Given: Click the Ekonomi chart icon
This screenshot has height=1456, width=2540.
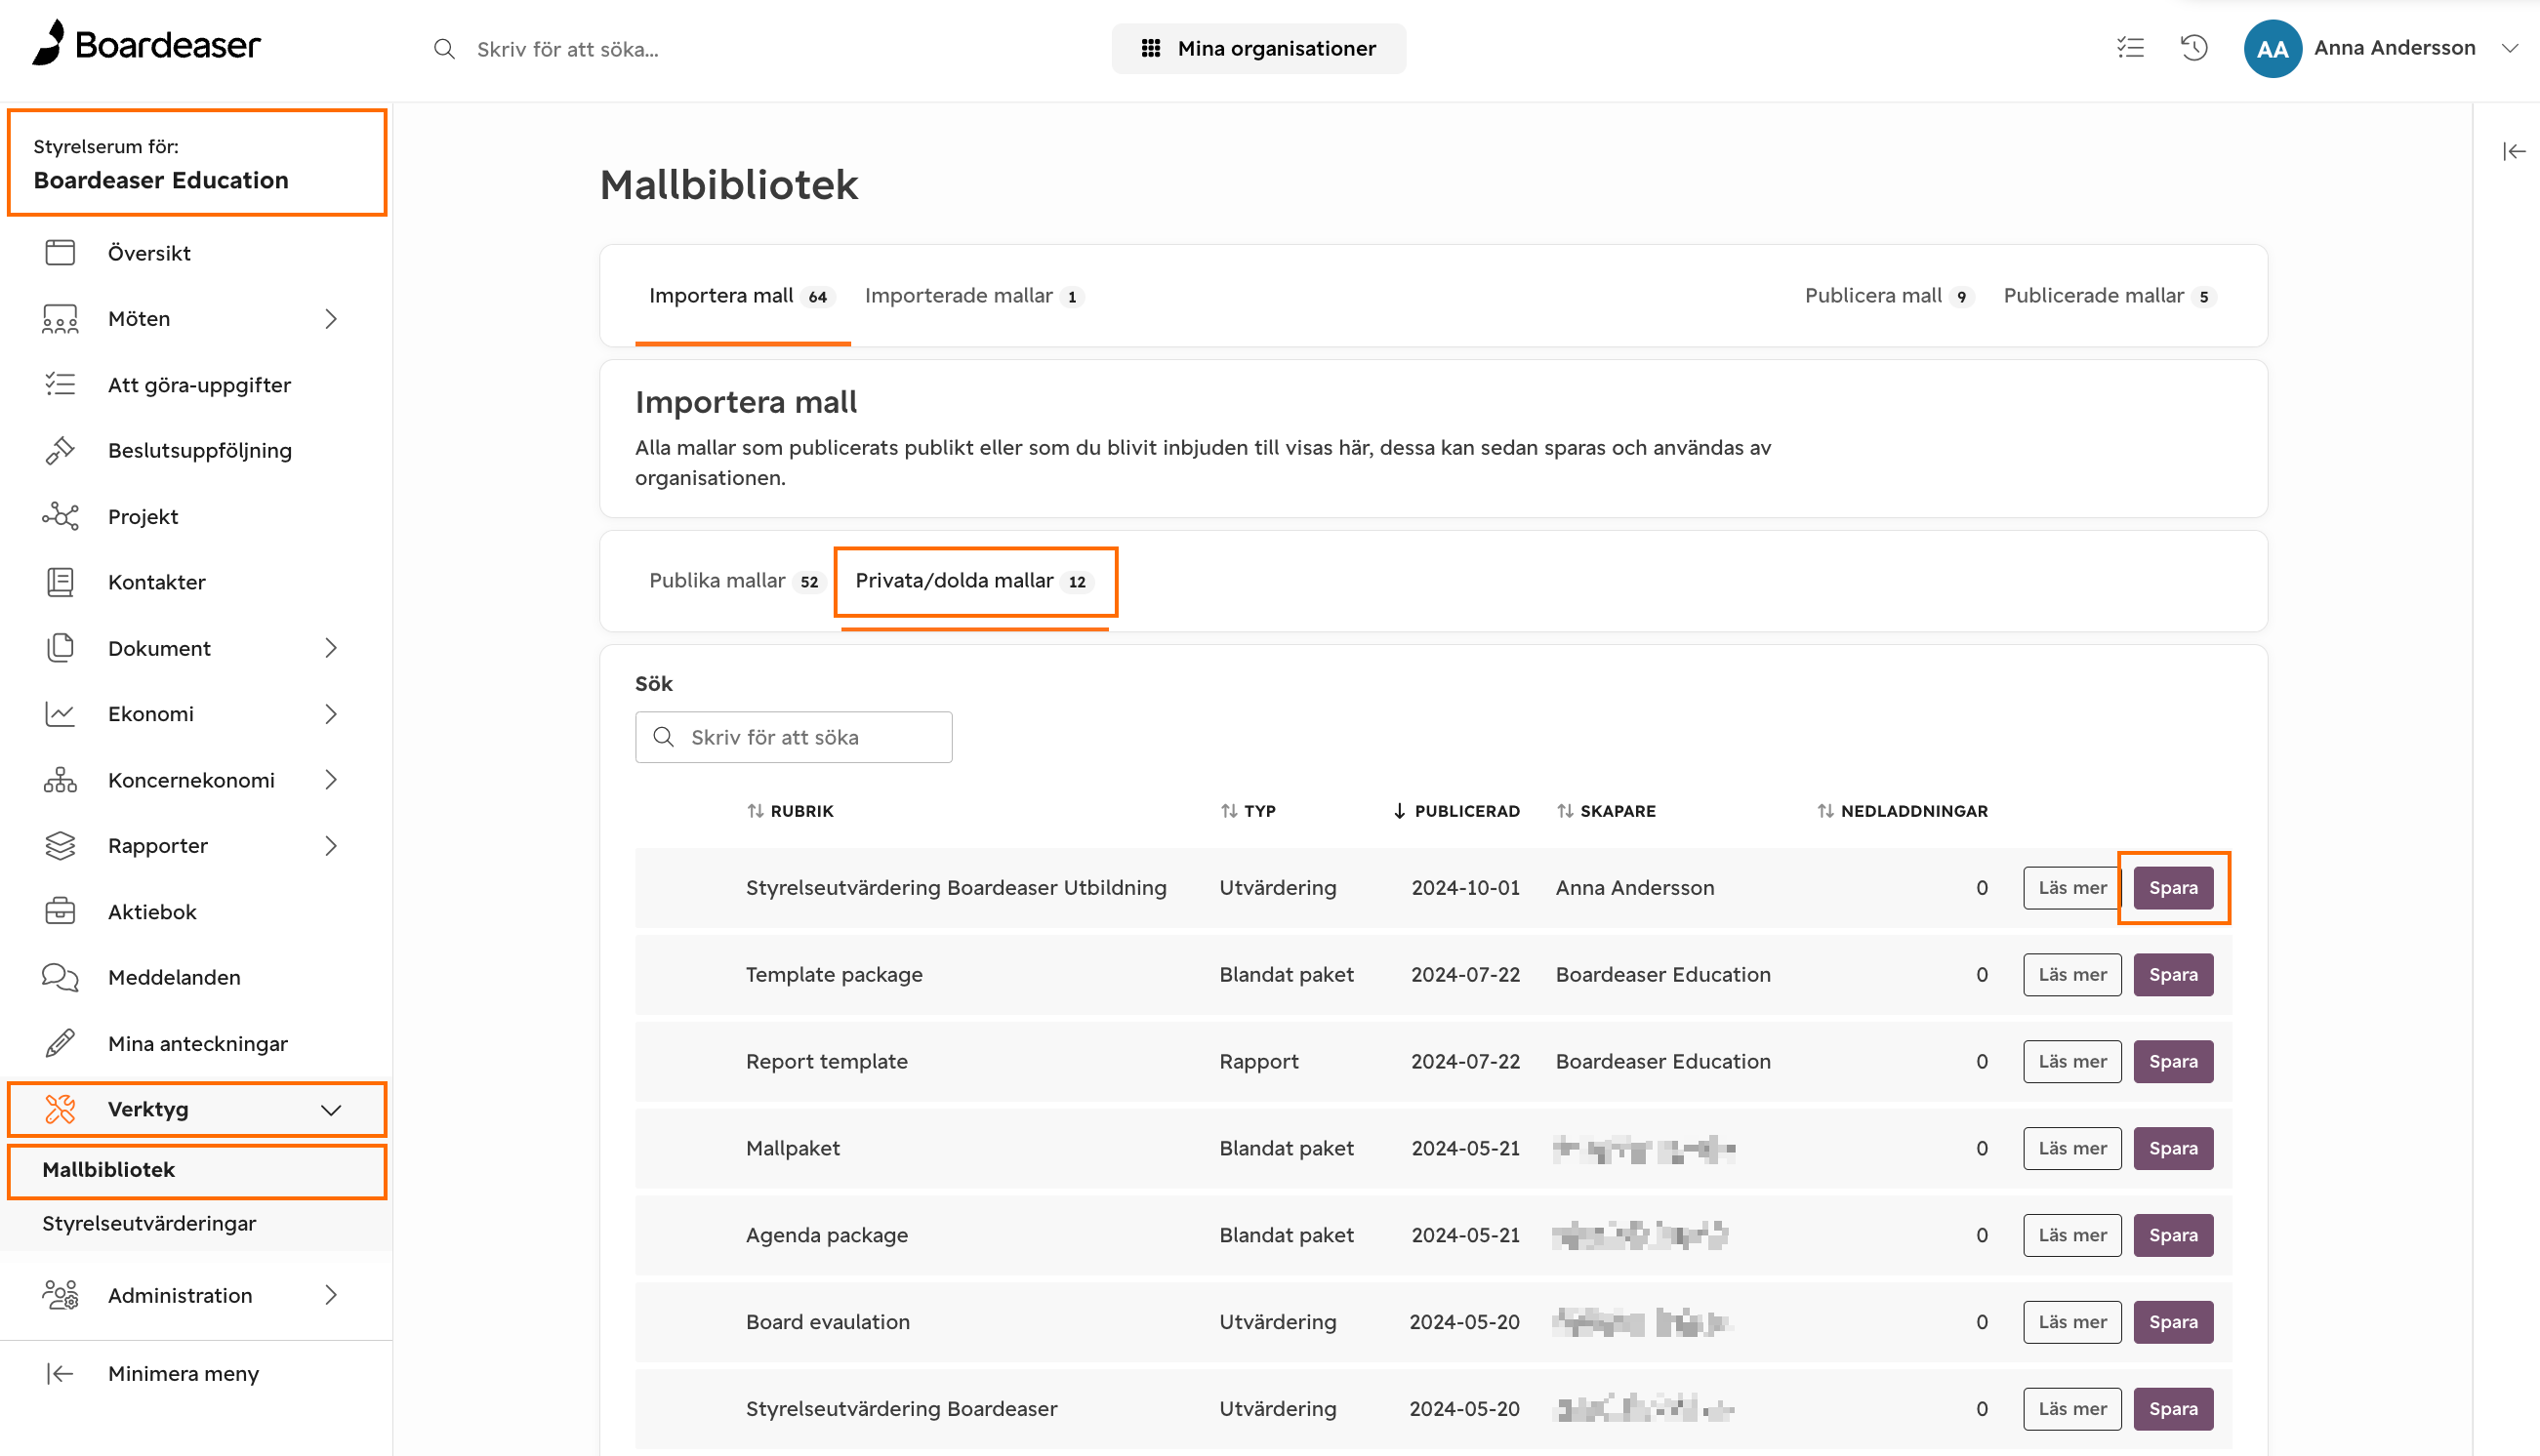Looking at the screenshot, I should (x=60, y=714).
